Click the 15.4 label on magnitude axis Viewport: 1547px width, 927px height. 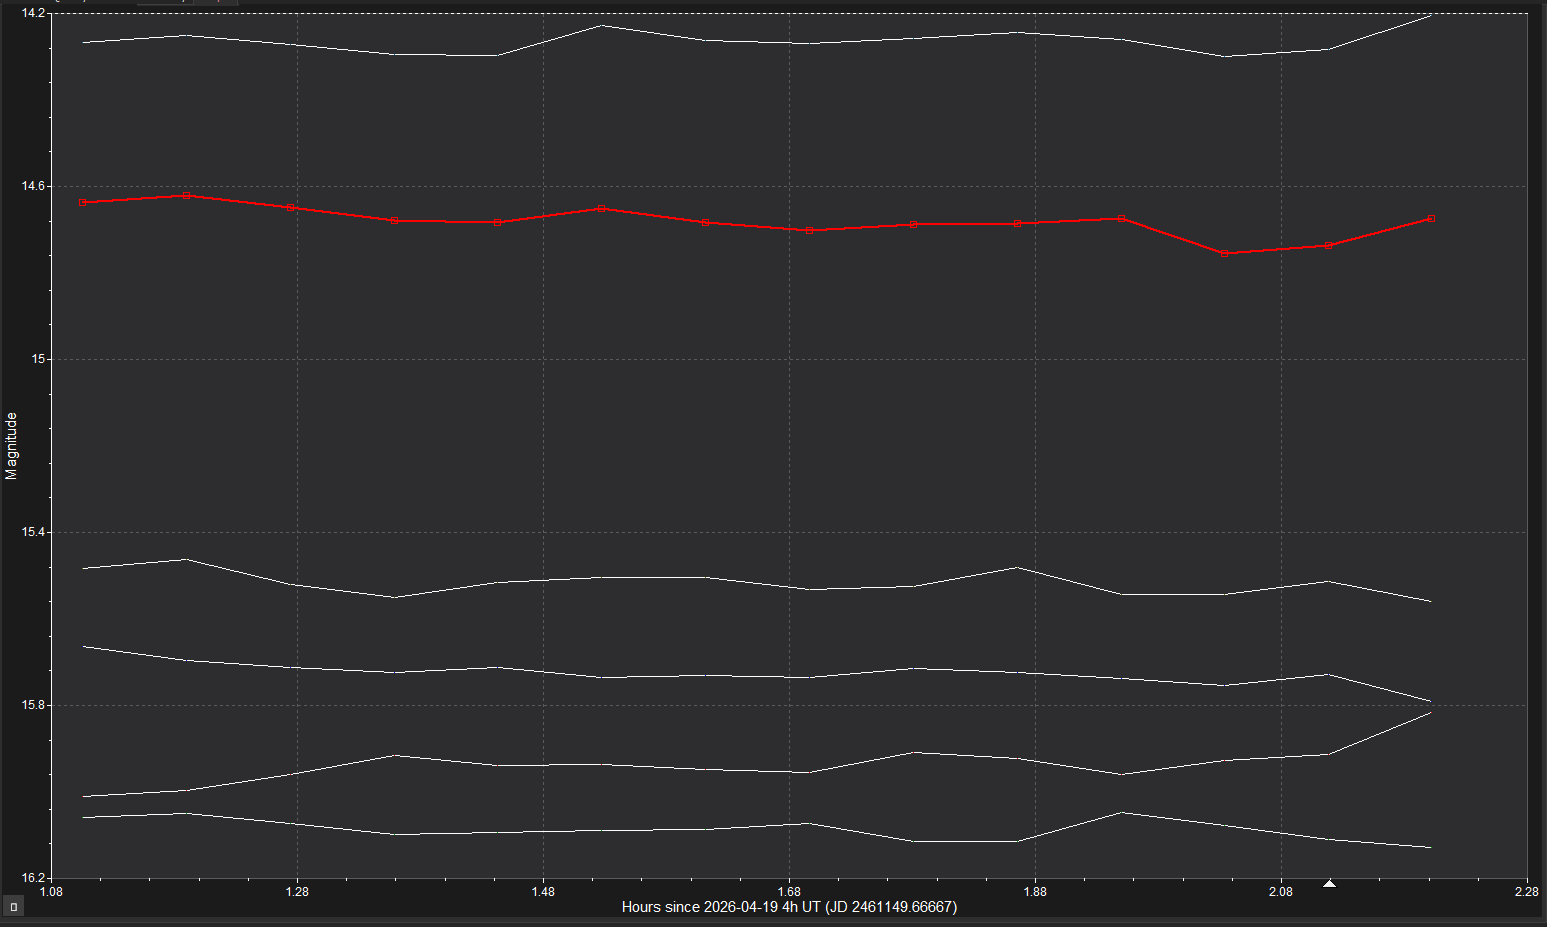point(33,532)
